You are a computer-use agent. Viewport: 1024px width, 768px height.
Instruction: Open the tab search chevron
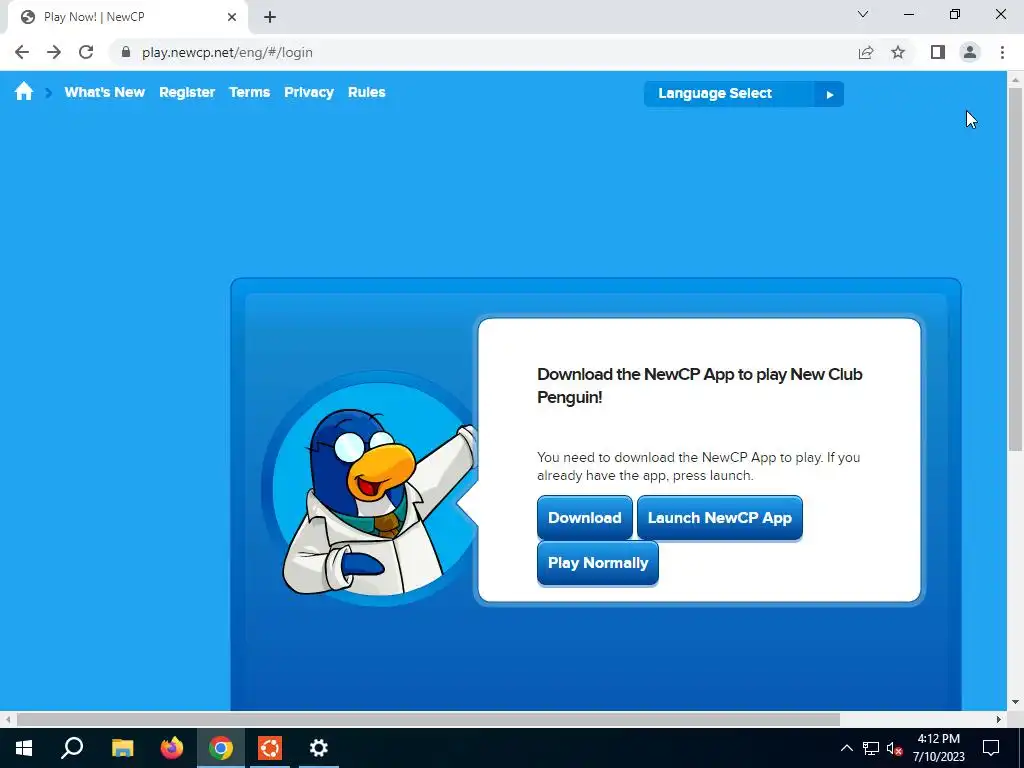tap(863, 14)
